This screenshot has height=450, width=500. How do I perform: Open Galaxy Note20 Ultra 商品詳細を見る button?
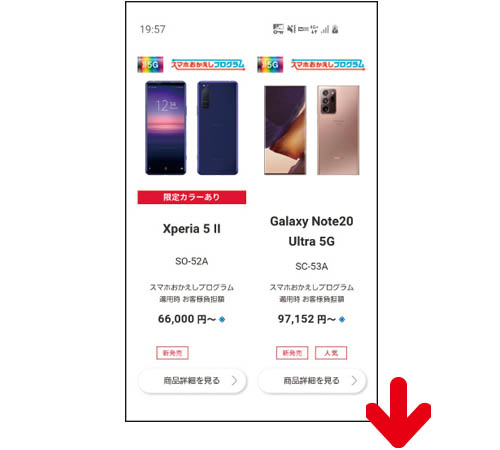tap(312, 380)
